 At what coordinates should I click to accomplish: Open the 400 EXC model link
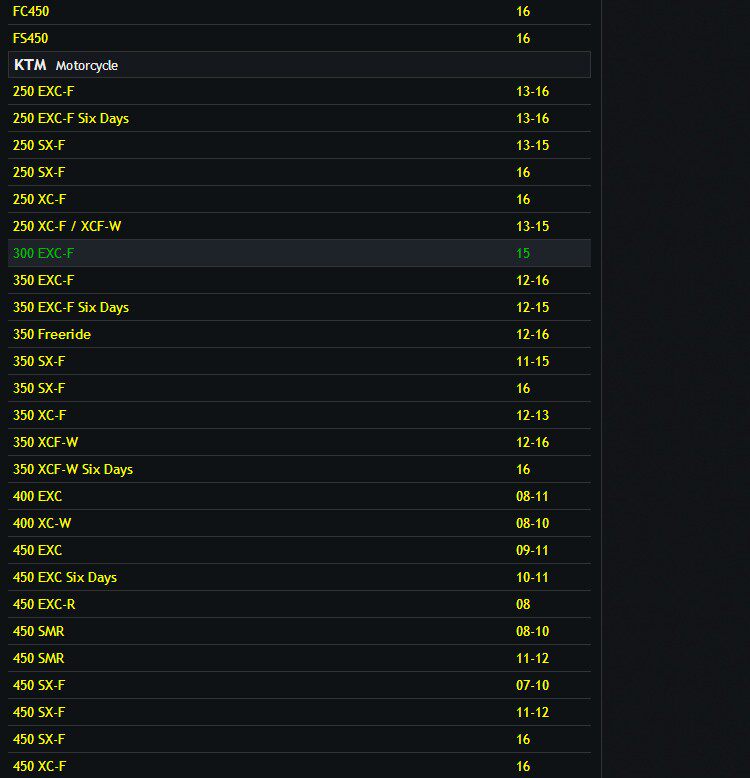[x=37, y=496]
